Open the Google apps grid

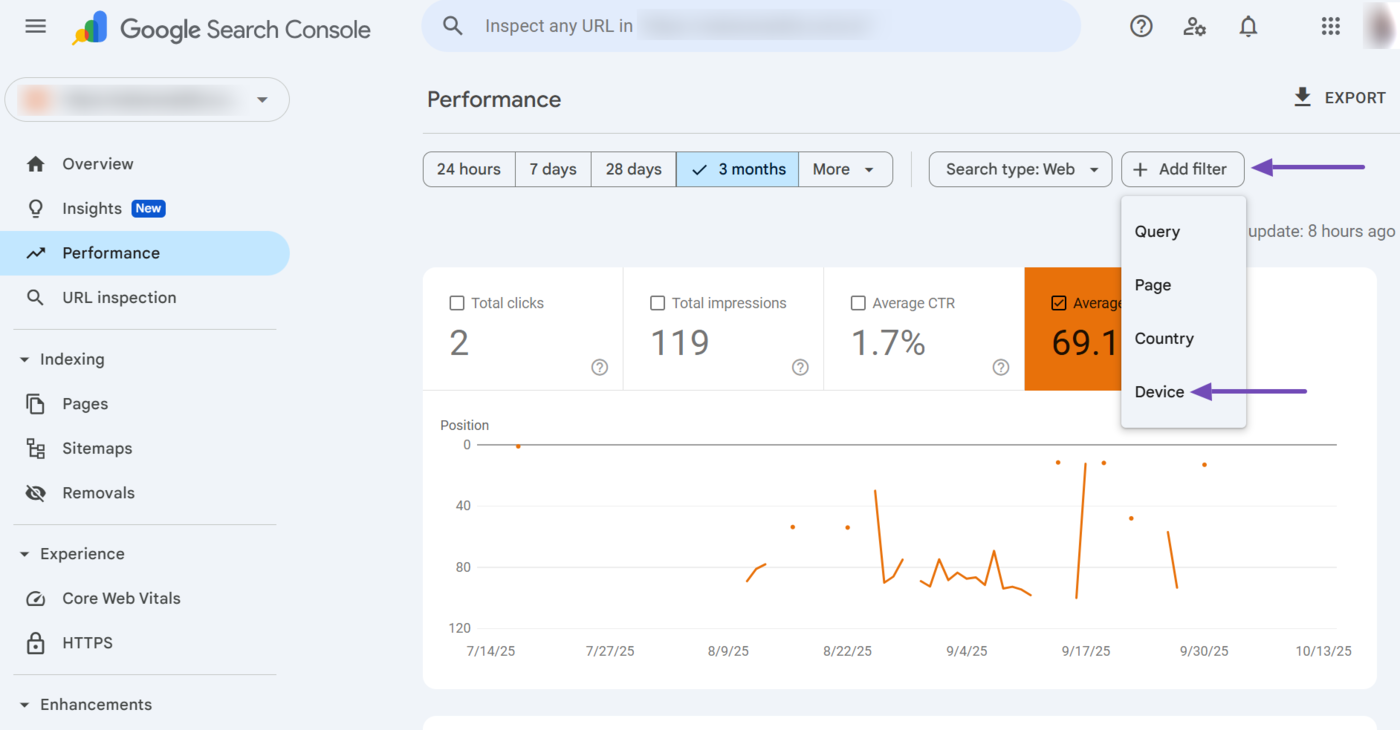coord(1330,27)
